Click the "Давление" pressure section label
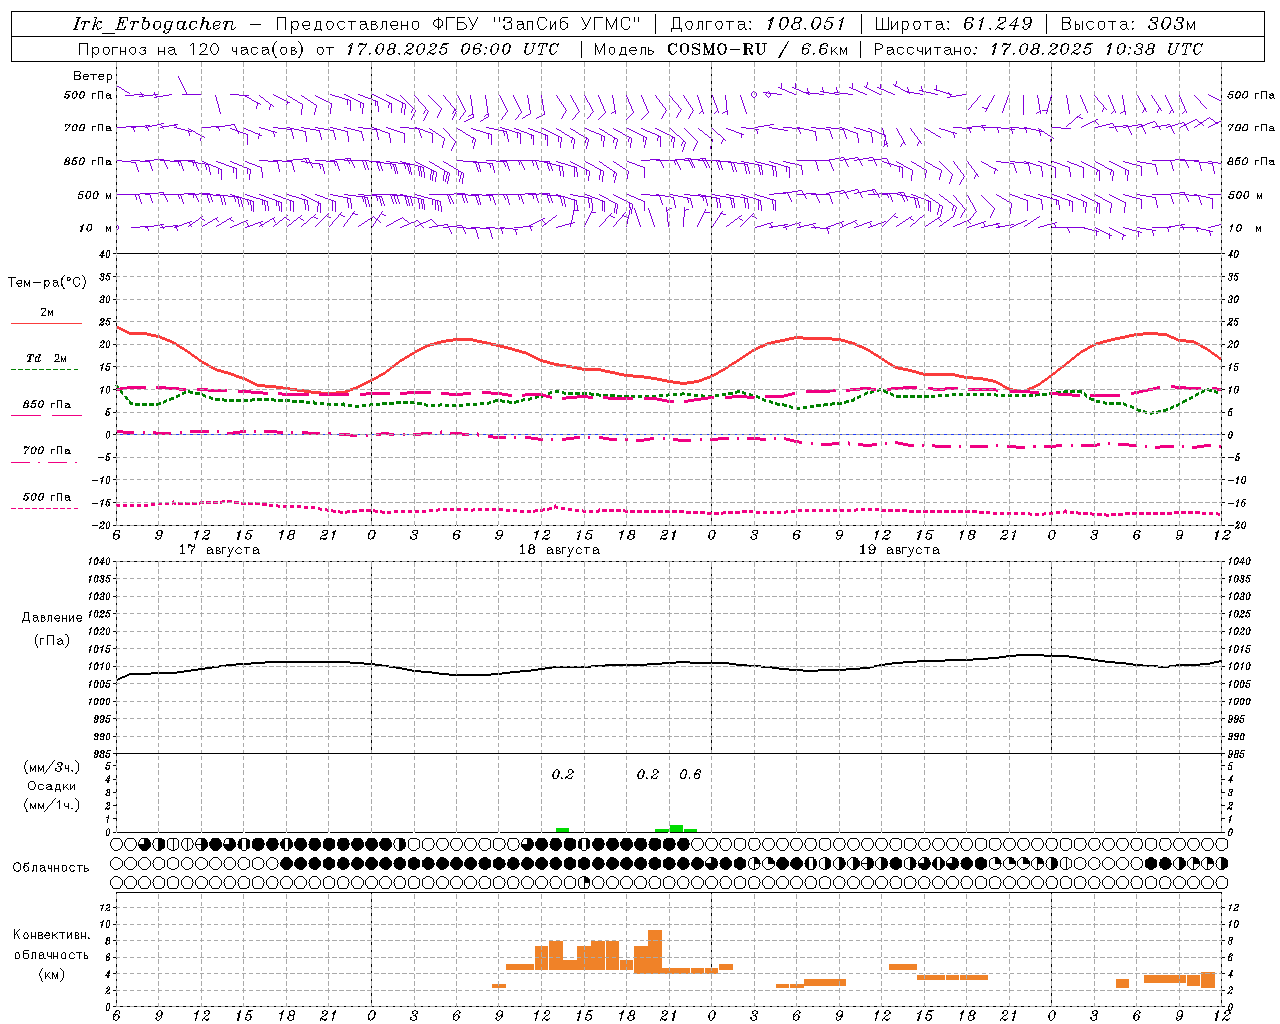This screenshot has height=1024, width=1280. pyautogui.click(x=52, y=618)
